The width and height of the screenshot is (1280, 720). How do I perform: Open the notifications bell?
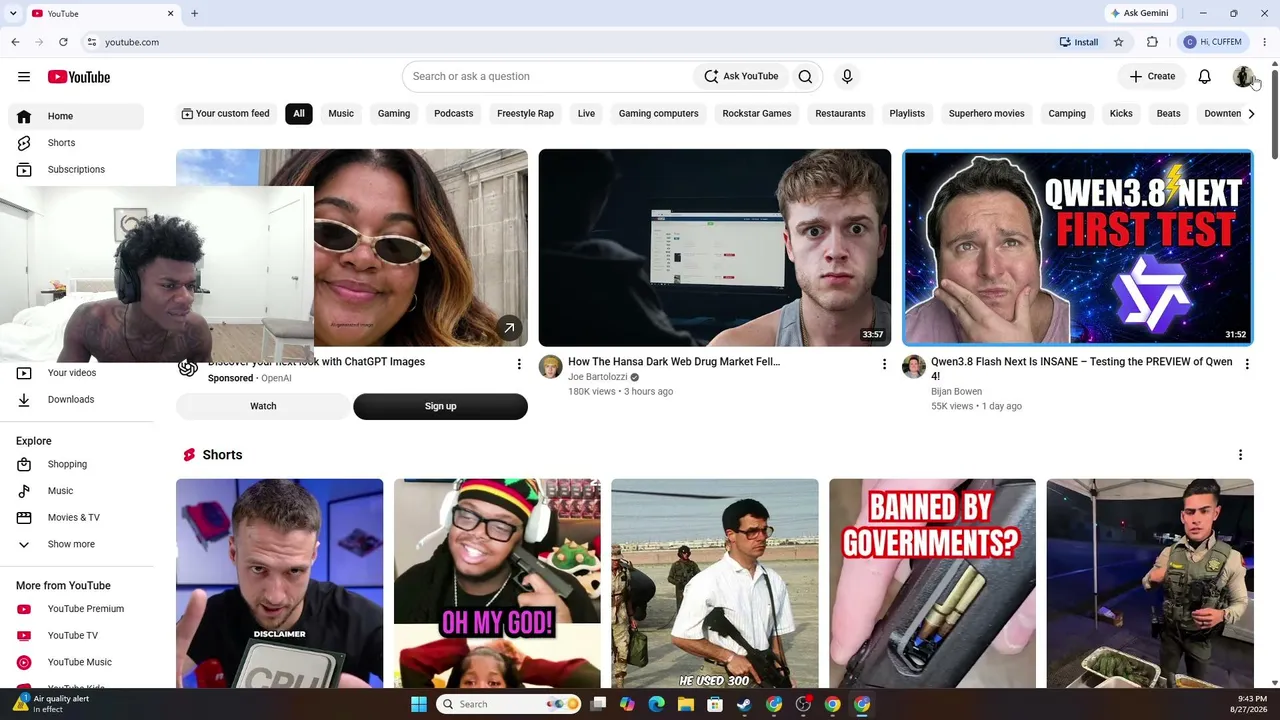point(1205,77)
